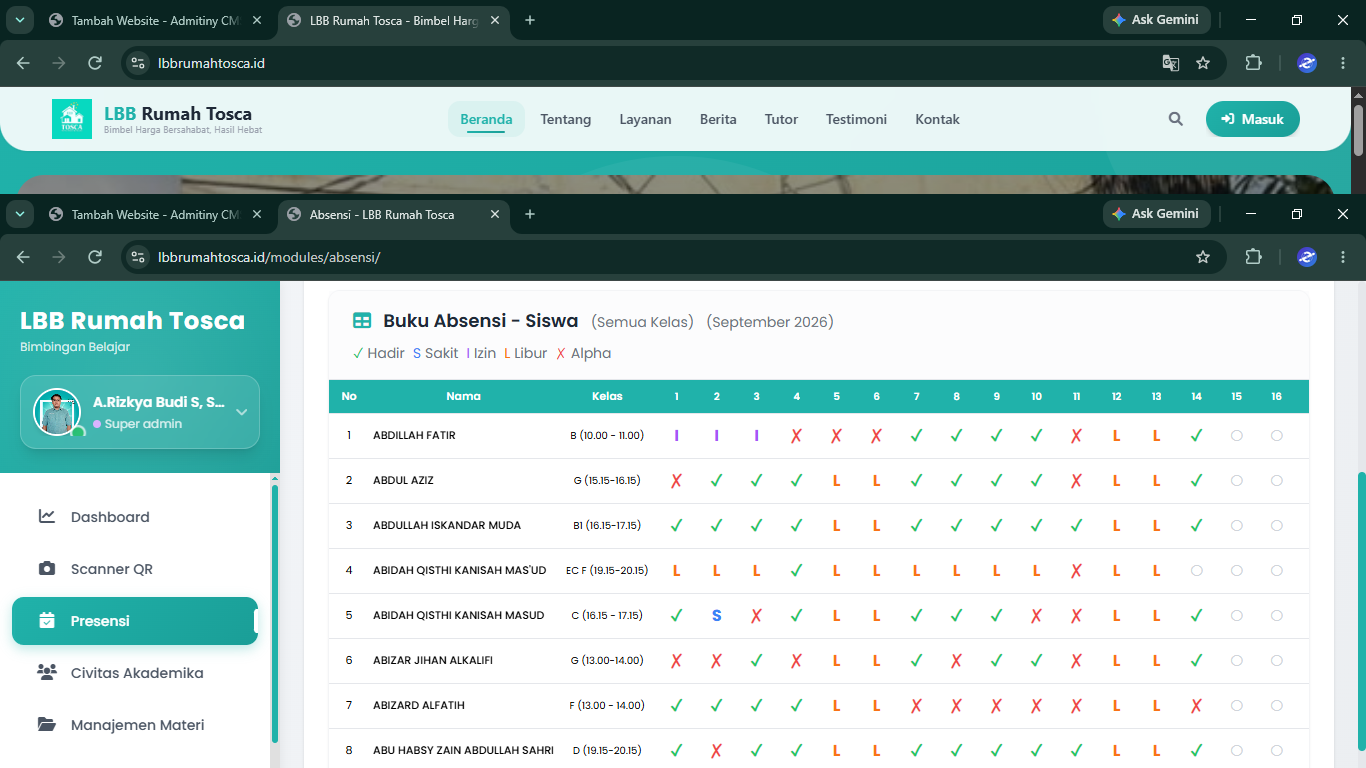Click the sidebar vertical scrollbar

[x=274, y=612]
